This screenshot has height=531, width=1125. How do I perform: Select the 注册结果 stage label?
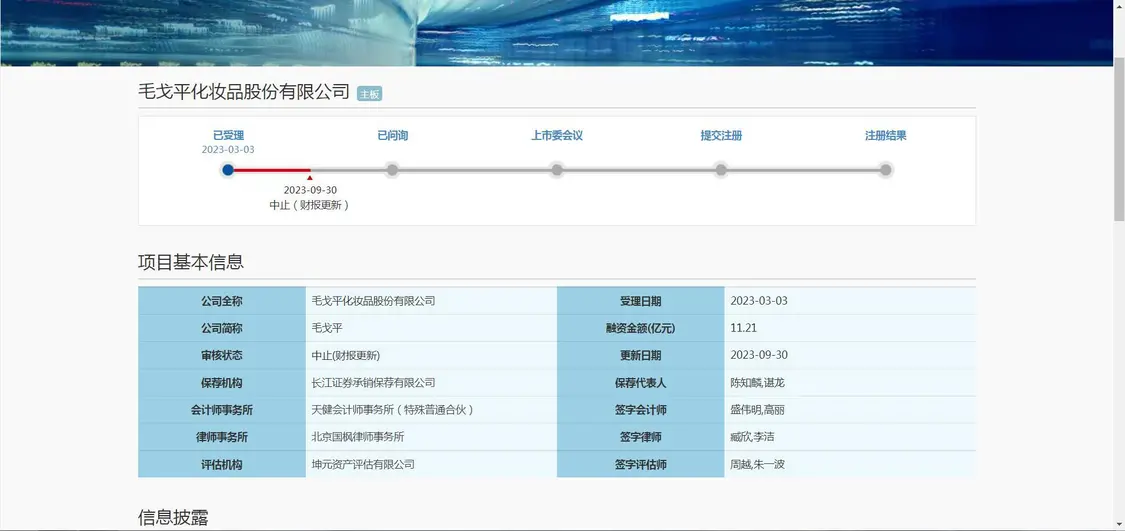tap(885, 135)
